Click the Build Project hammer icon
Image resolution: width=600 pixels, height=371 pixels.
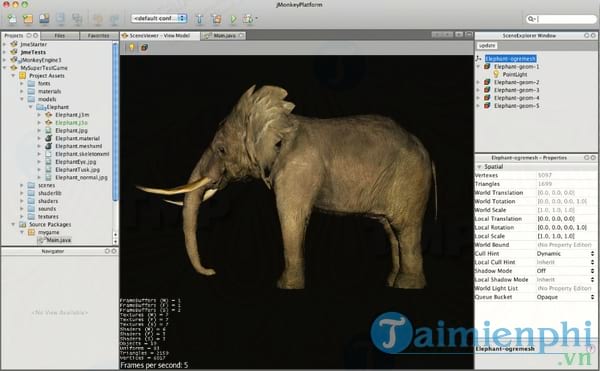click(x=199, y=19)
